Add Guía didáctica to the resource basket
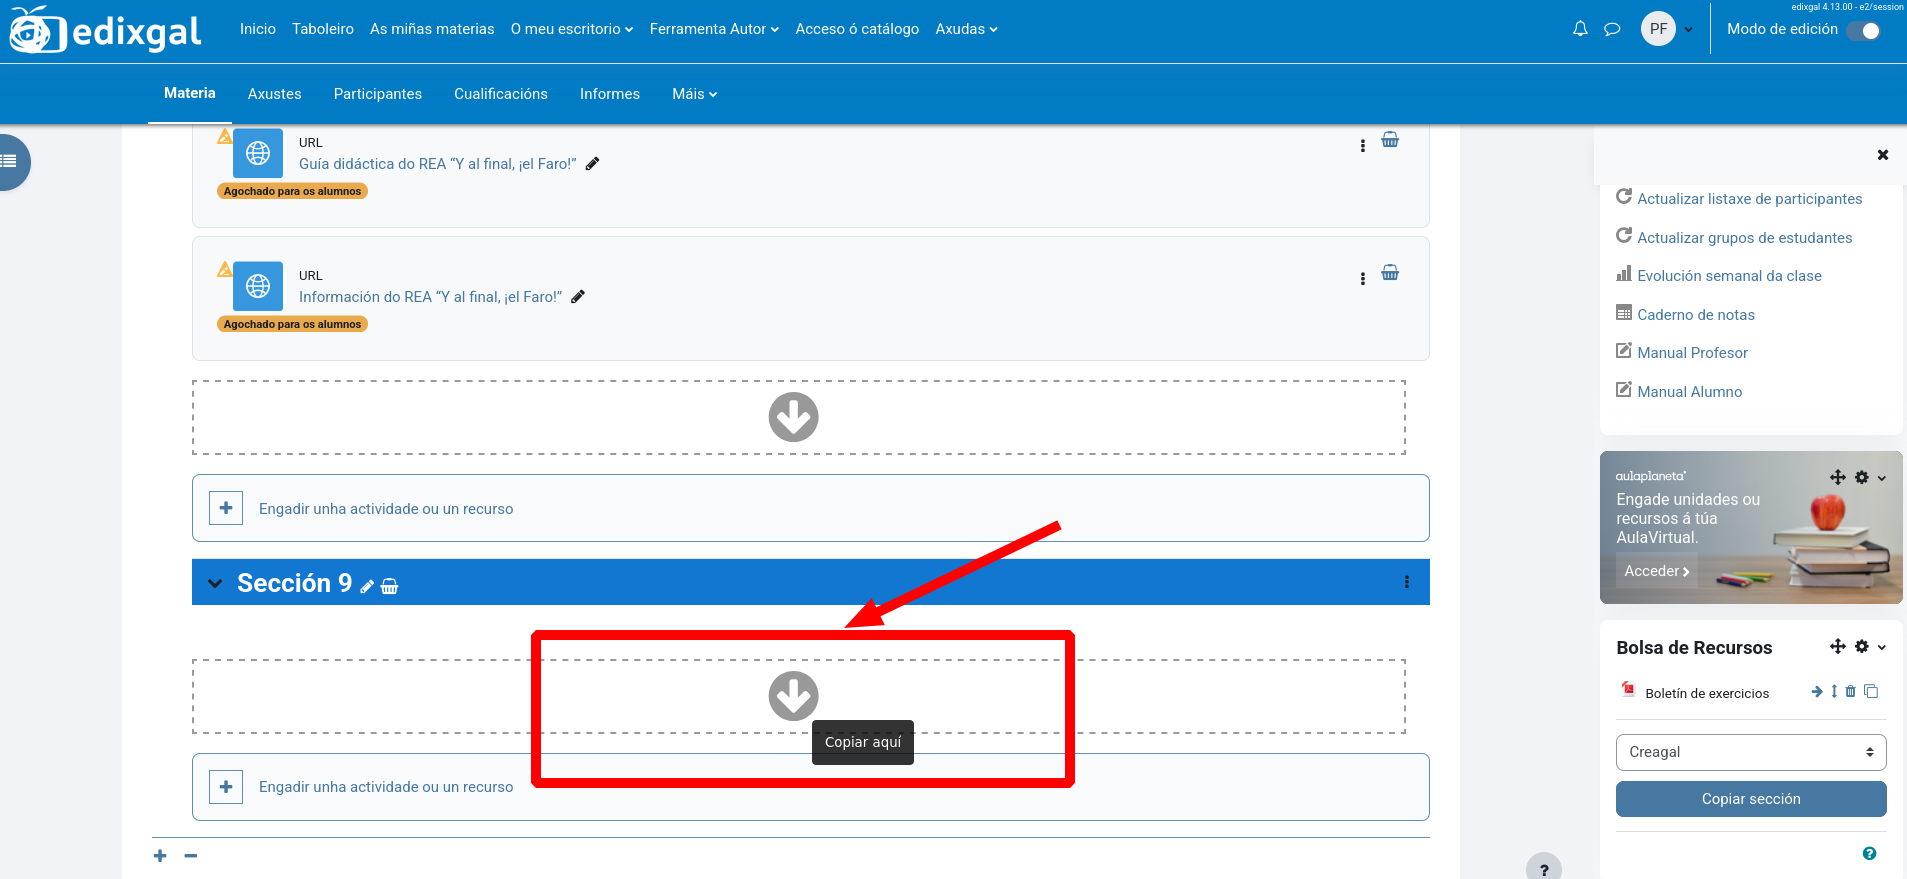The image size is (1907, 879). click(1390, 140)
